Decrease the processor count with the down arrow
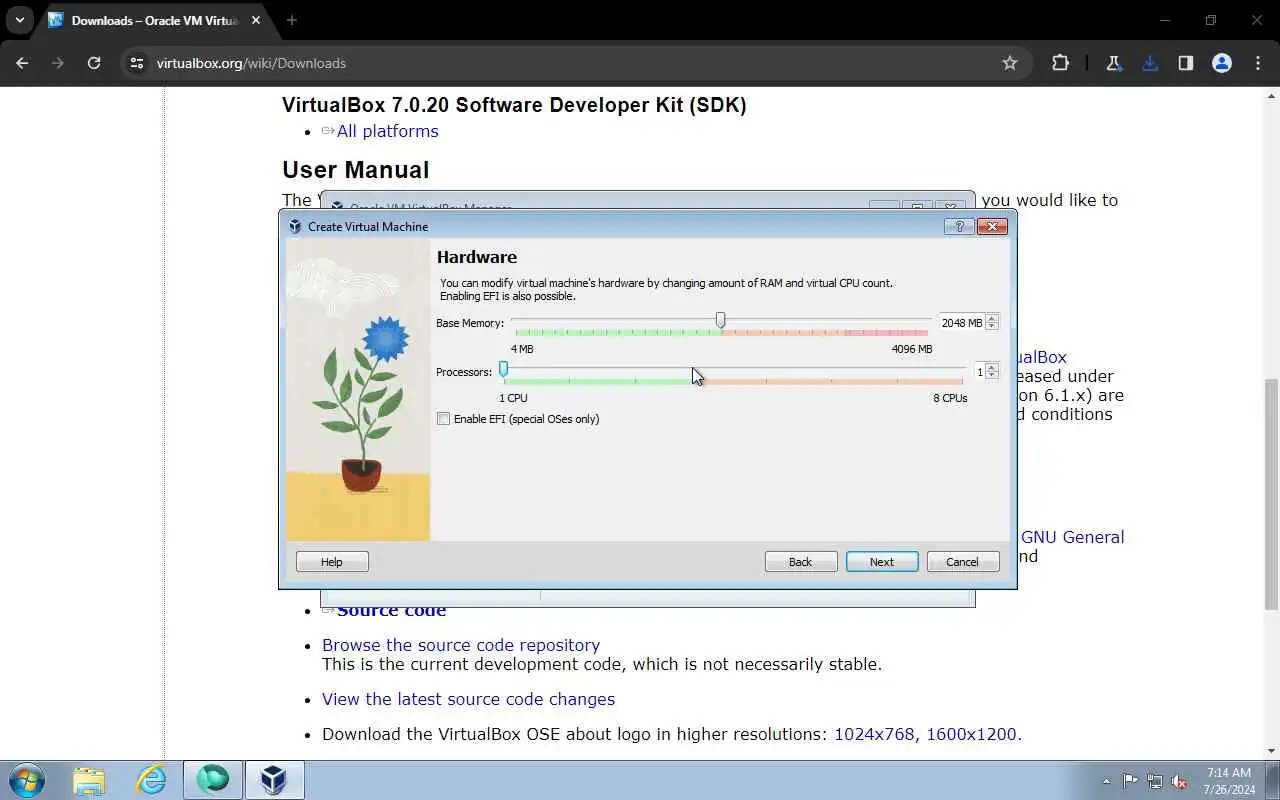This screenshot has height=800, width=1280. [992, 375]
